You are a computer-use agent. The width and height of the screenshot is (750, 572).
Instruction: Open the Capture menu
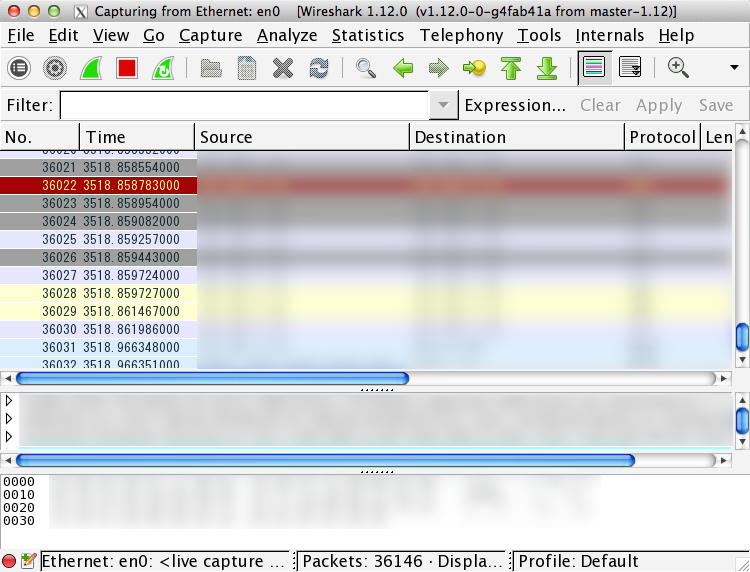210,35
